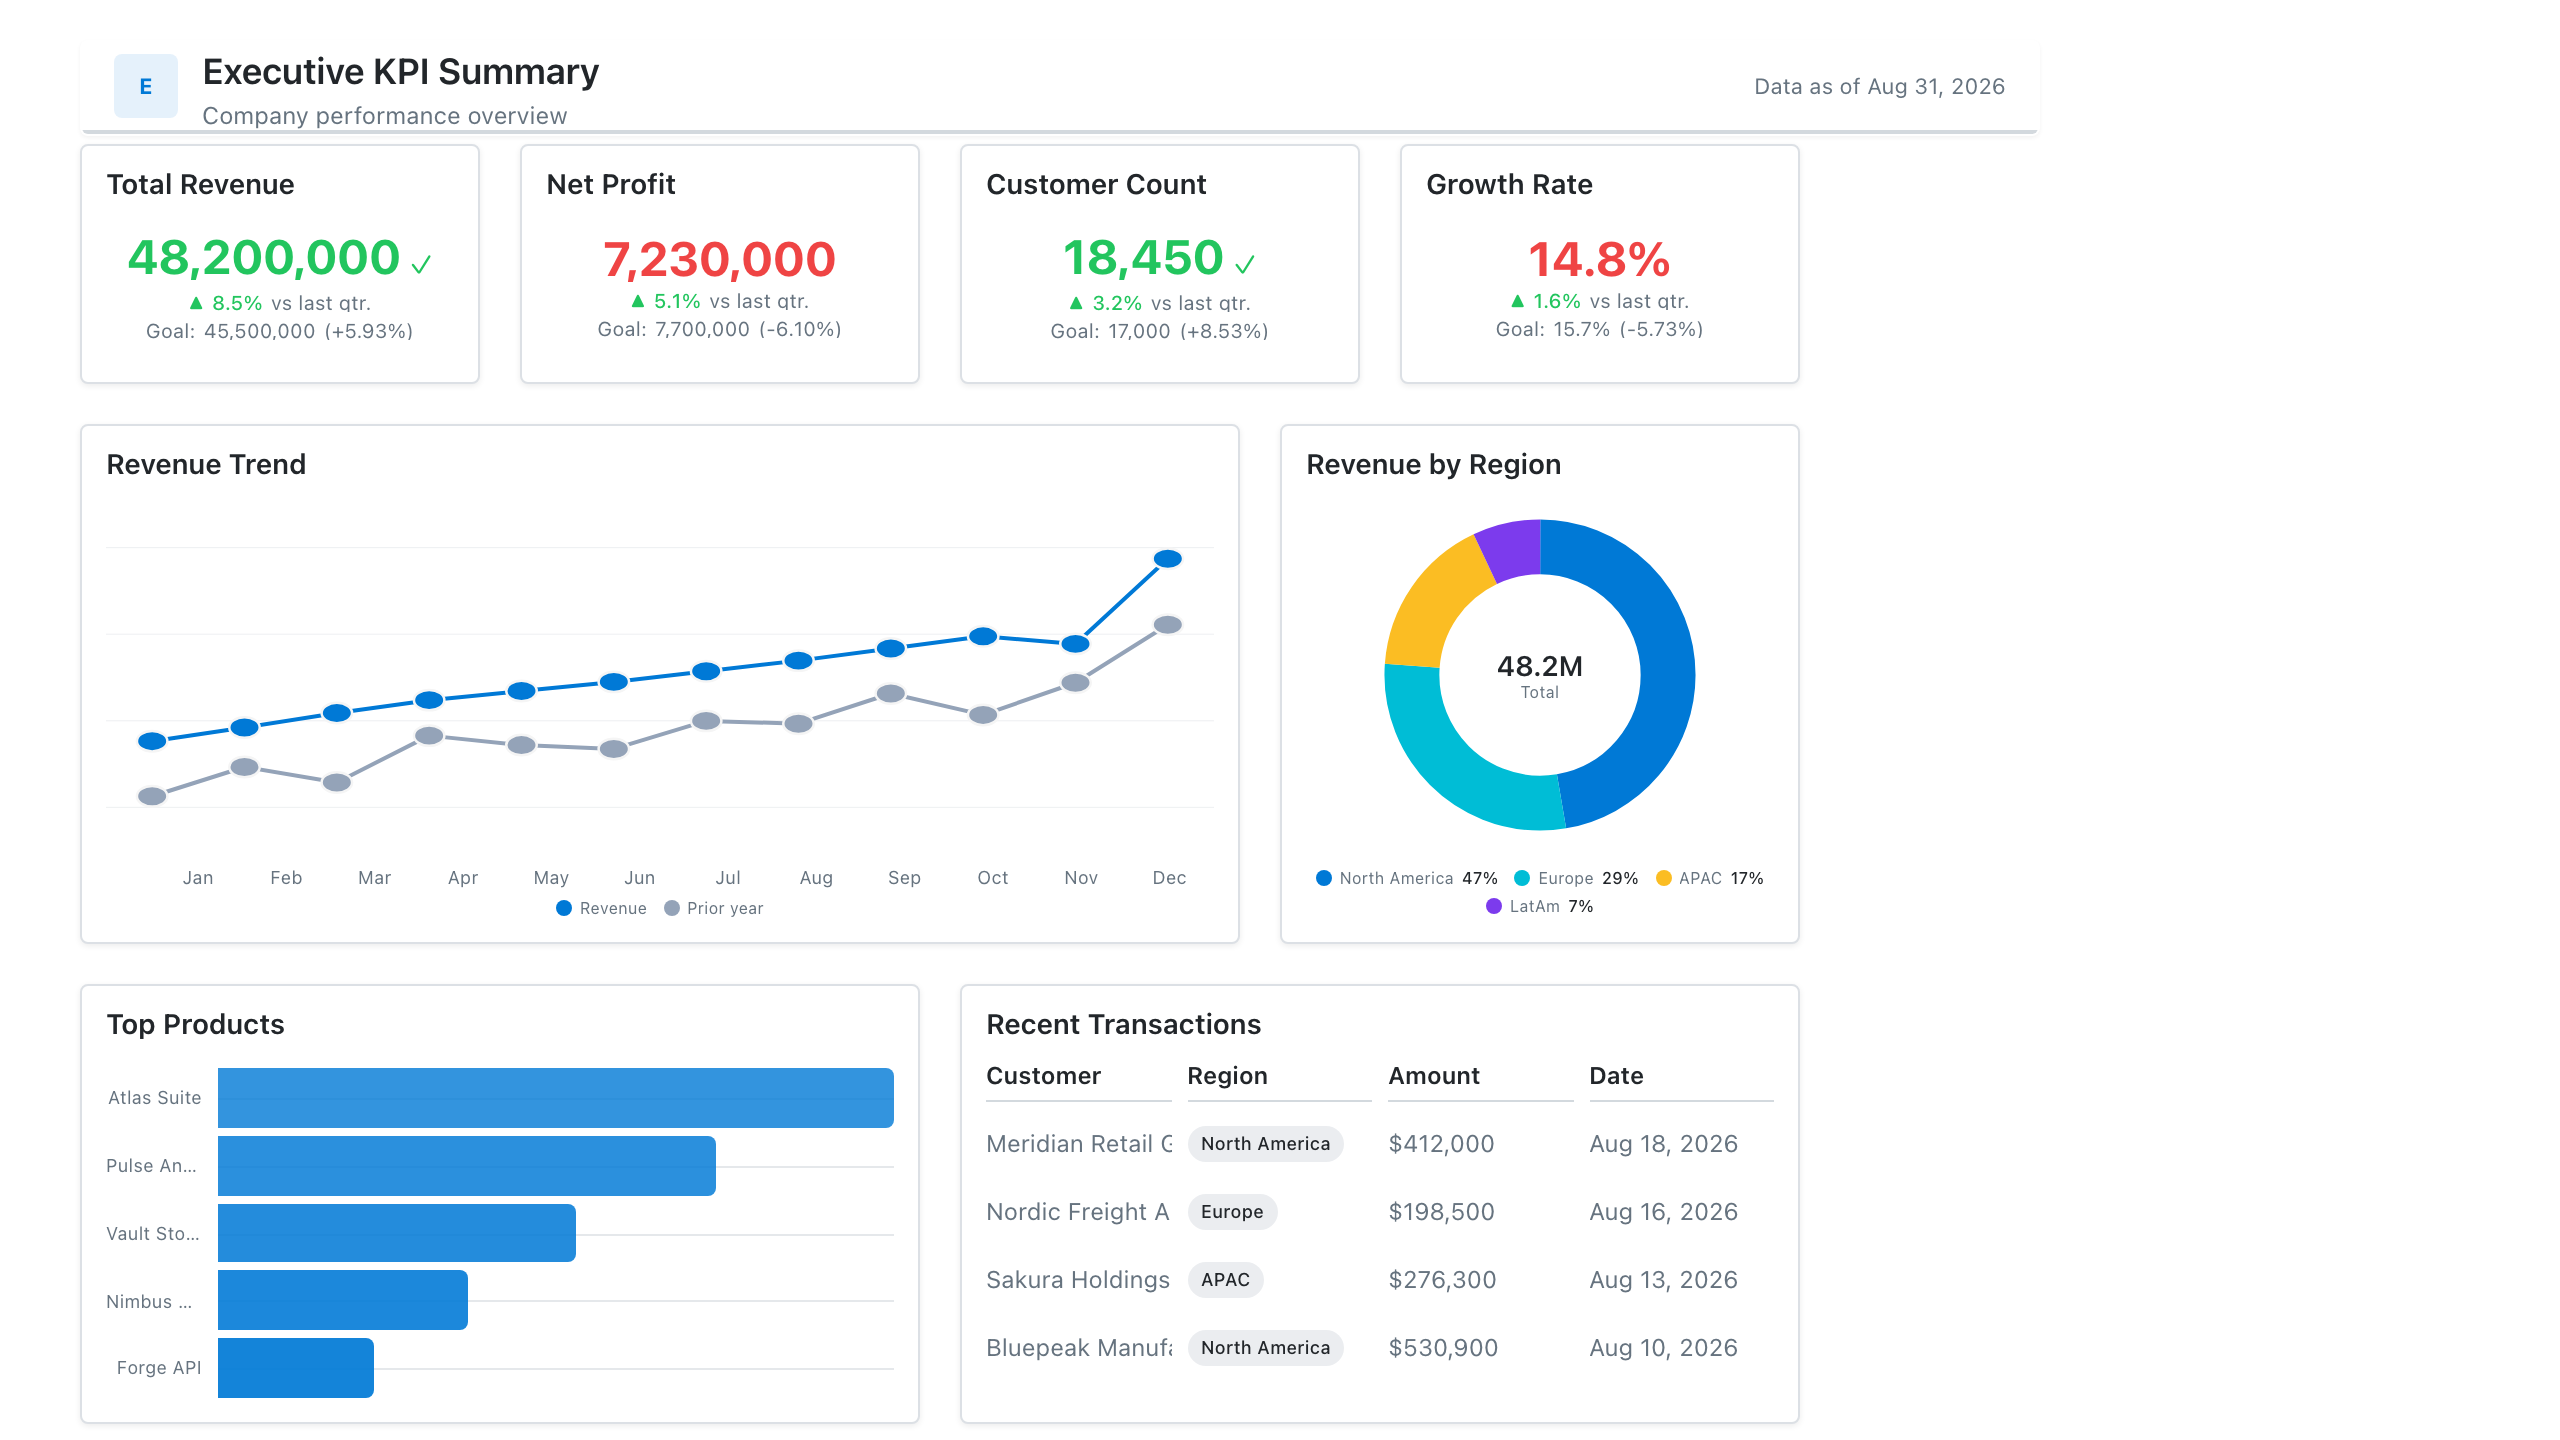2560x1440 pixels.
Task: Click the Total Revenue green checkmark icon
Action: 421,264
